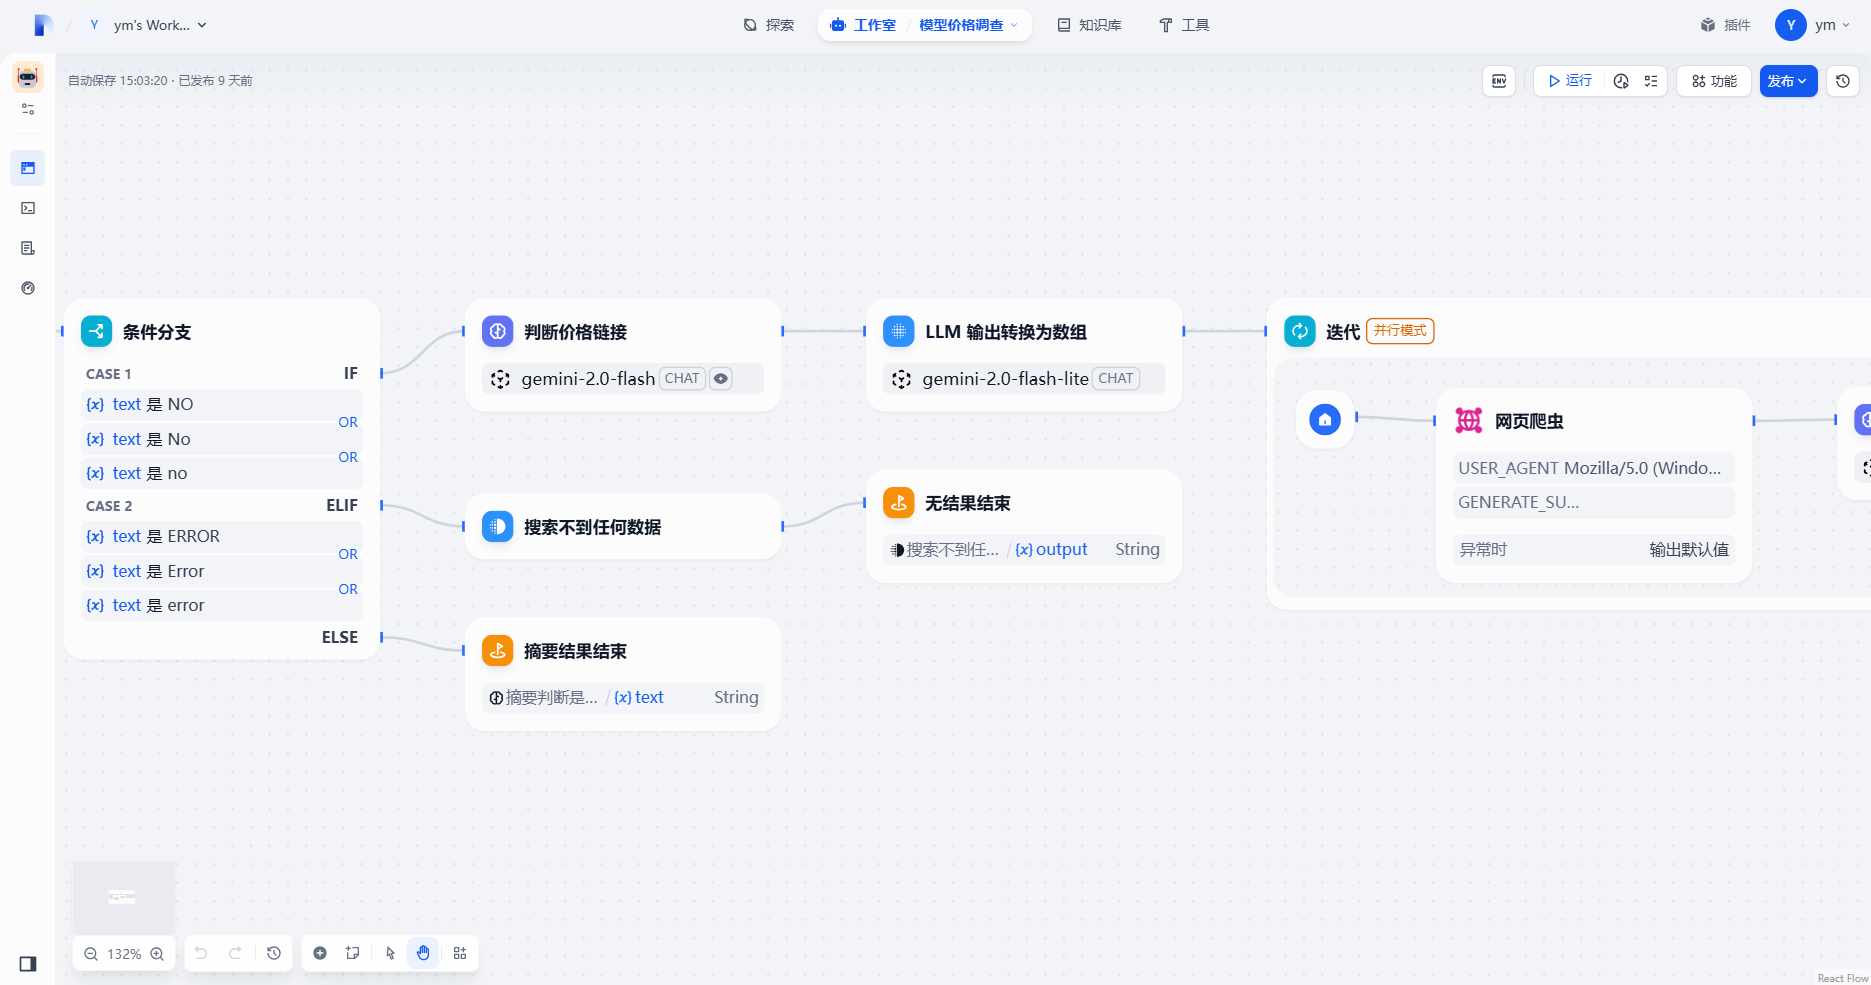
Task: Add a new node with the plus icon
Action: pyautogui.click(x=320, y=953)
